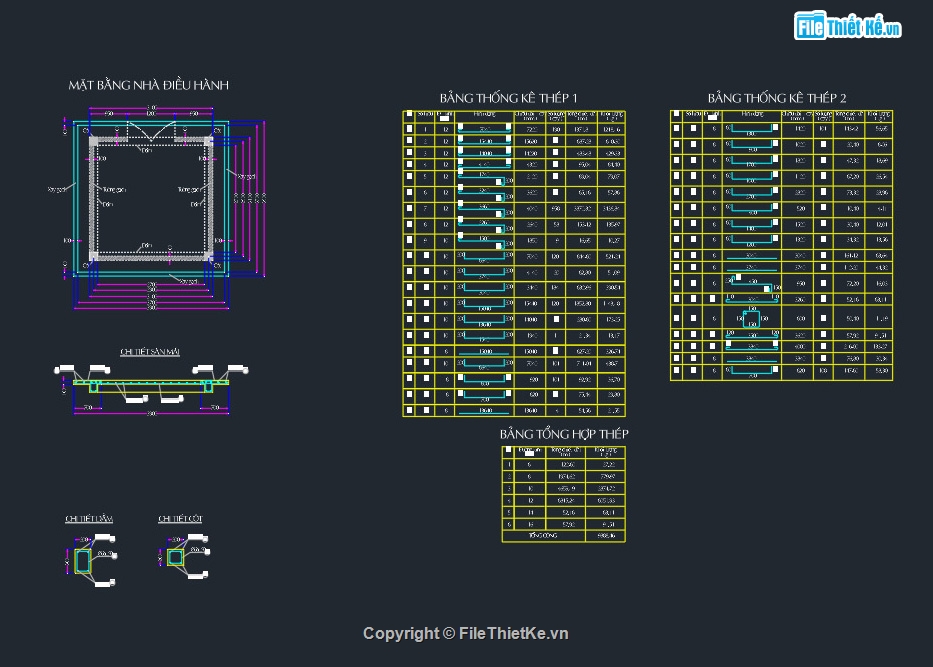This screenshot has width=933, height=667.
Task: Click the CHI TIẾT DẦM label
Action: [89, 519]
